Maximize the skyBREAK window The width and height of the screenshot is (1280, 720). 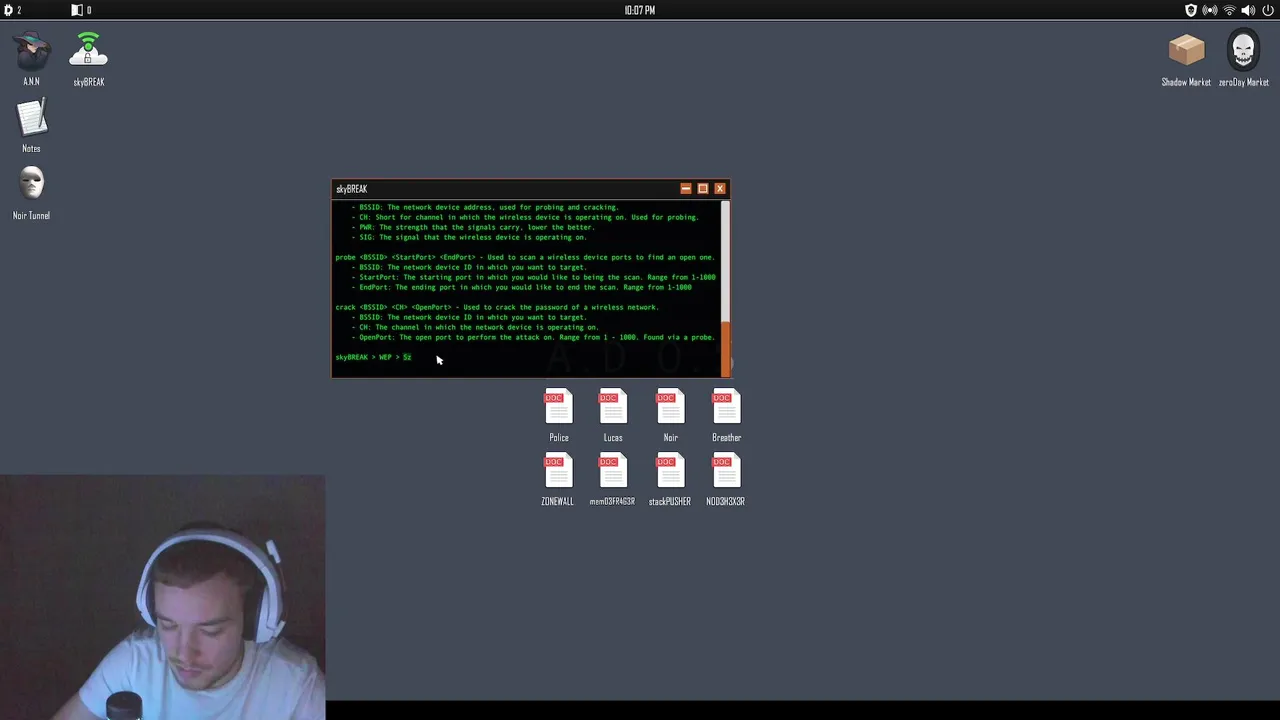click(703, 188)
